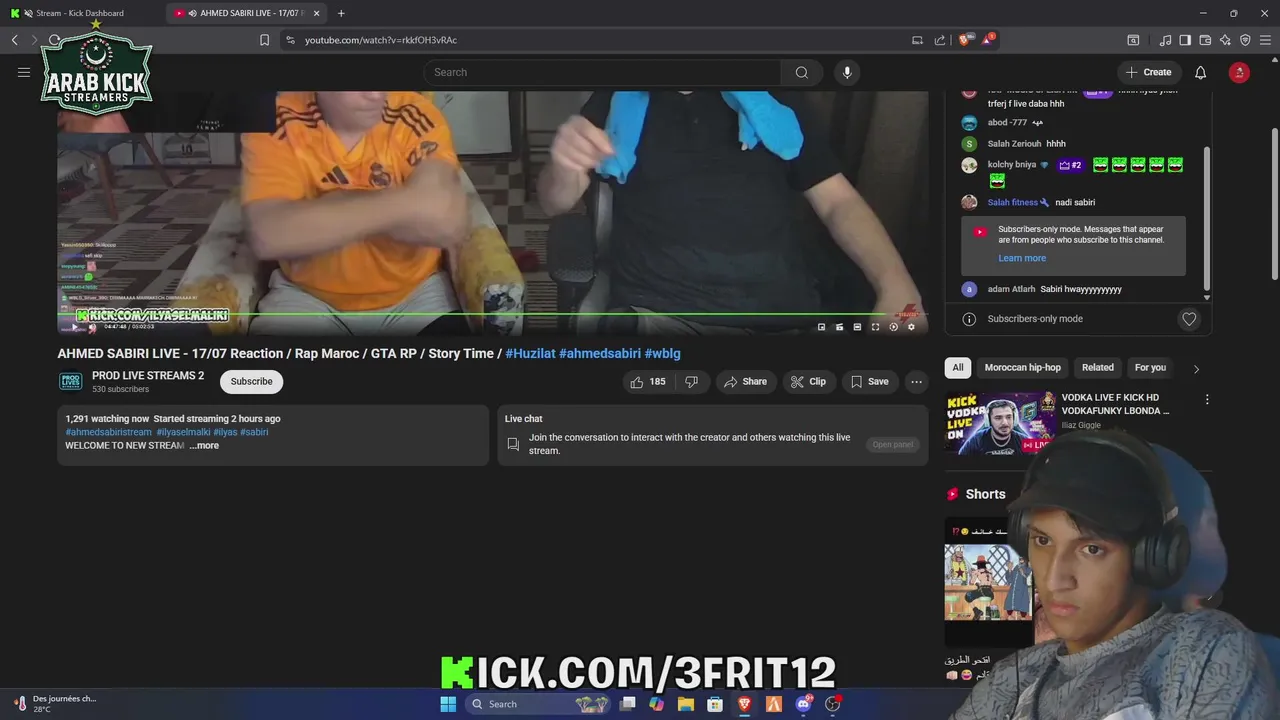
Task: Share the Ahmed Sabiri live video
Action: point(745,382)
